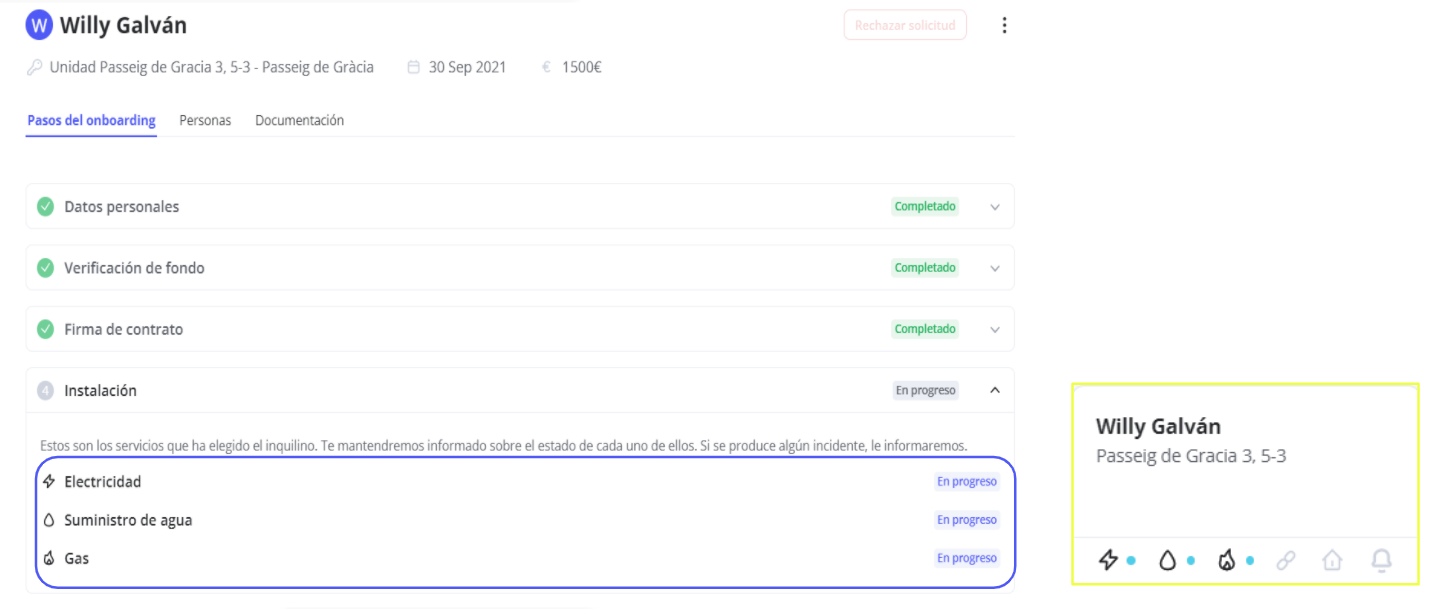
Task: Click the link chain icon in tenant card
Action: (x=1286, y=560)
